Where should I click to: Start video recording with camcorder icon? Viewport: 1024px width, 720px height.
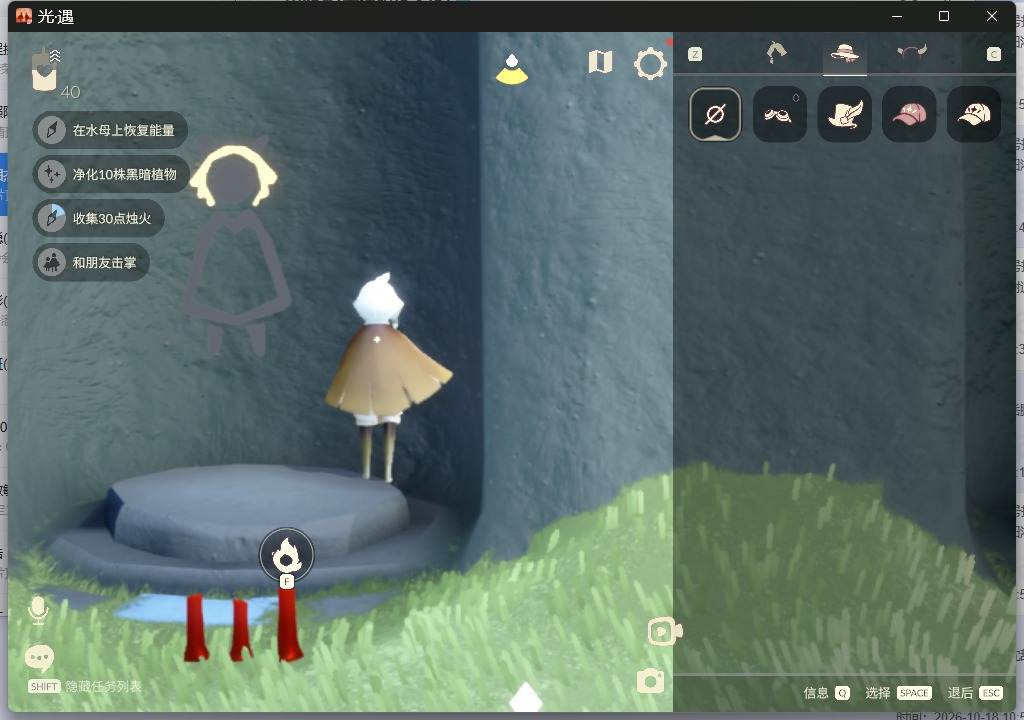[x=665, y=631]
